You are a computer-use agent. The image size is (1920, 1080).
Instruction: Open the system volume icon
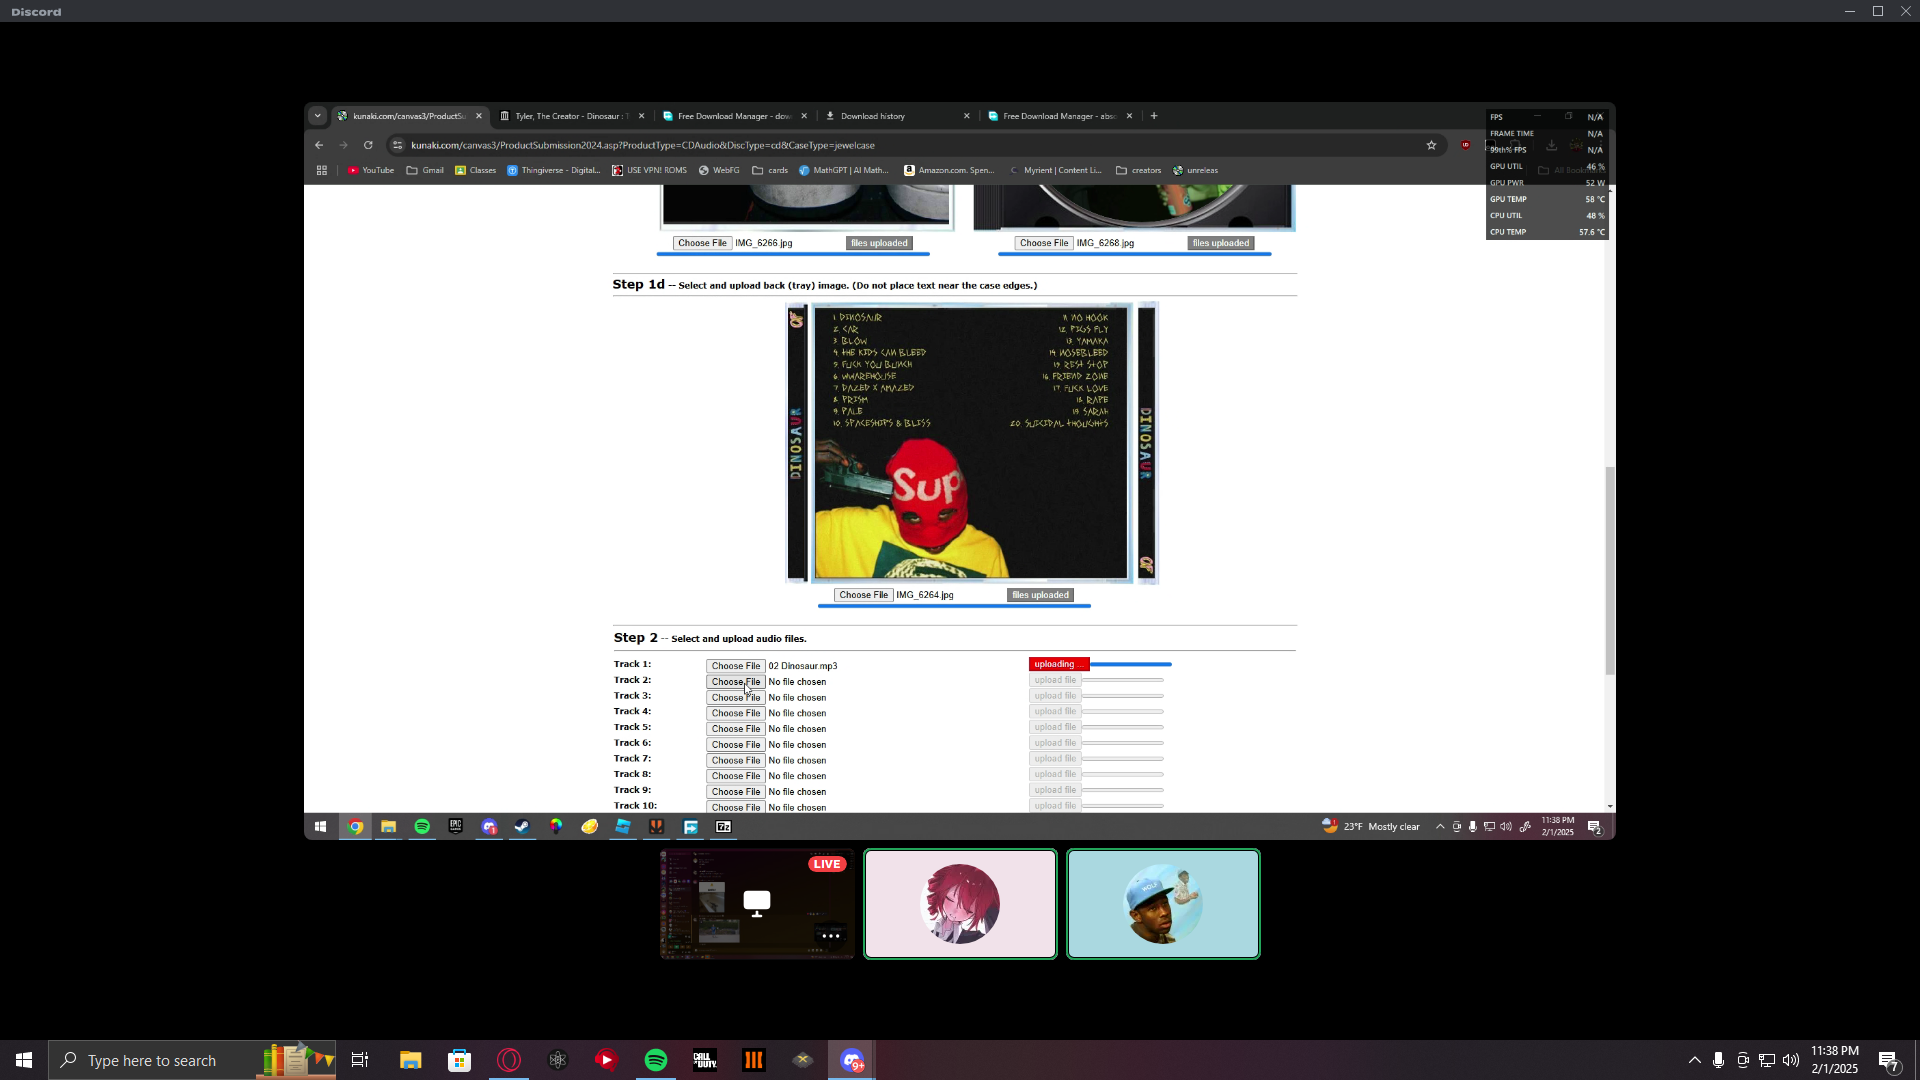(x=1790, y=1060)
